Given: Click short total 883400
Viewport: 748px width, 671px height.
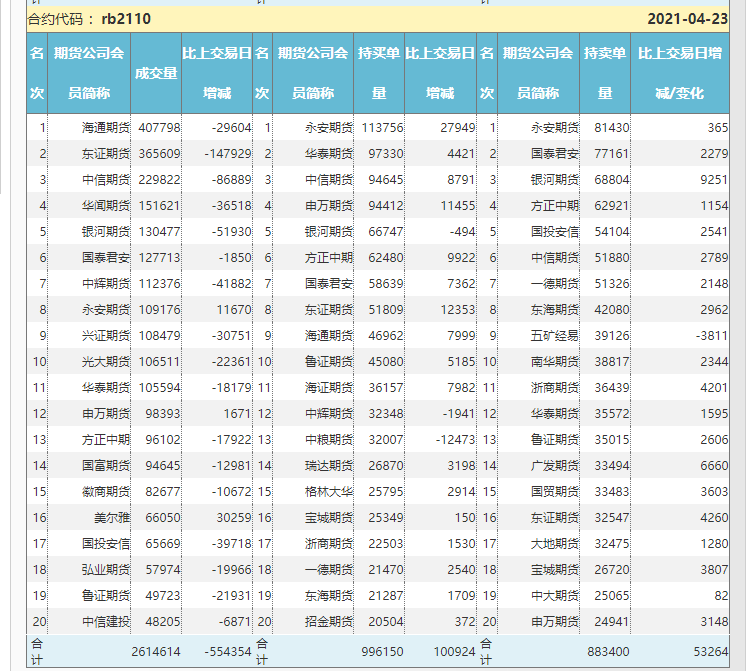Looking at the screenshot, I should 609,652.
